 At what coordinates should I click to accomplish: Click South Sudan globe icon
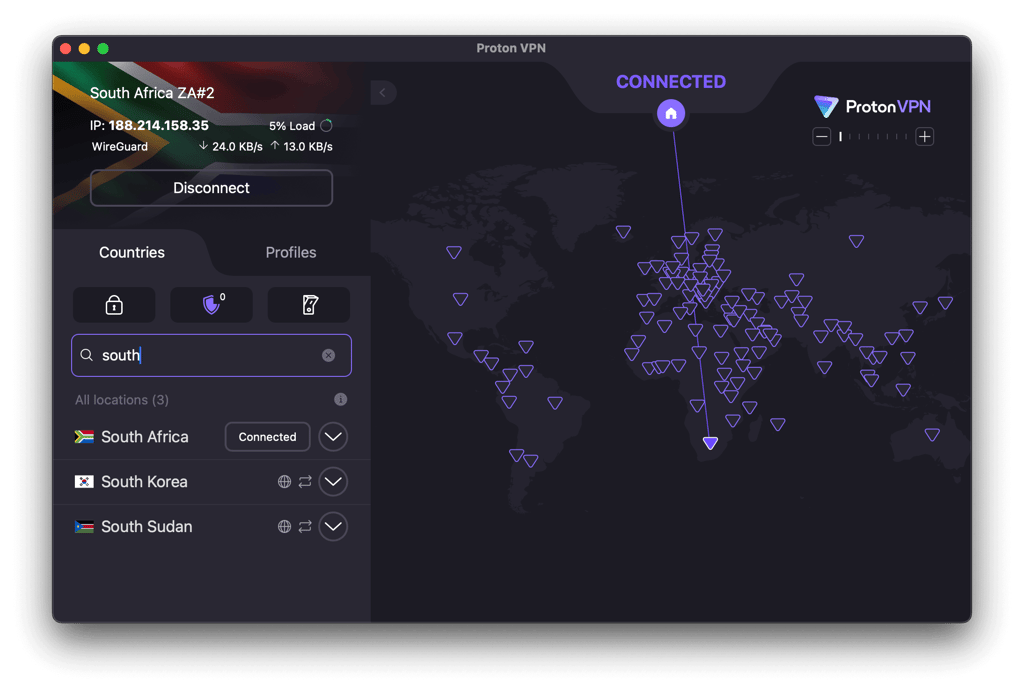point(284,526)
